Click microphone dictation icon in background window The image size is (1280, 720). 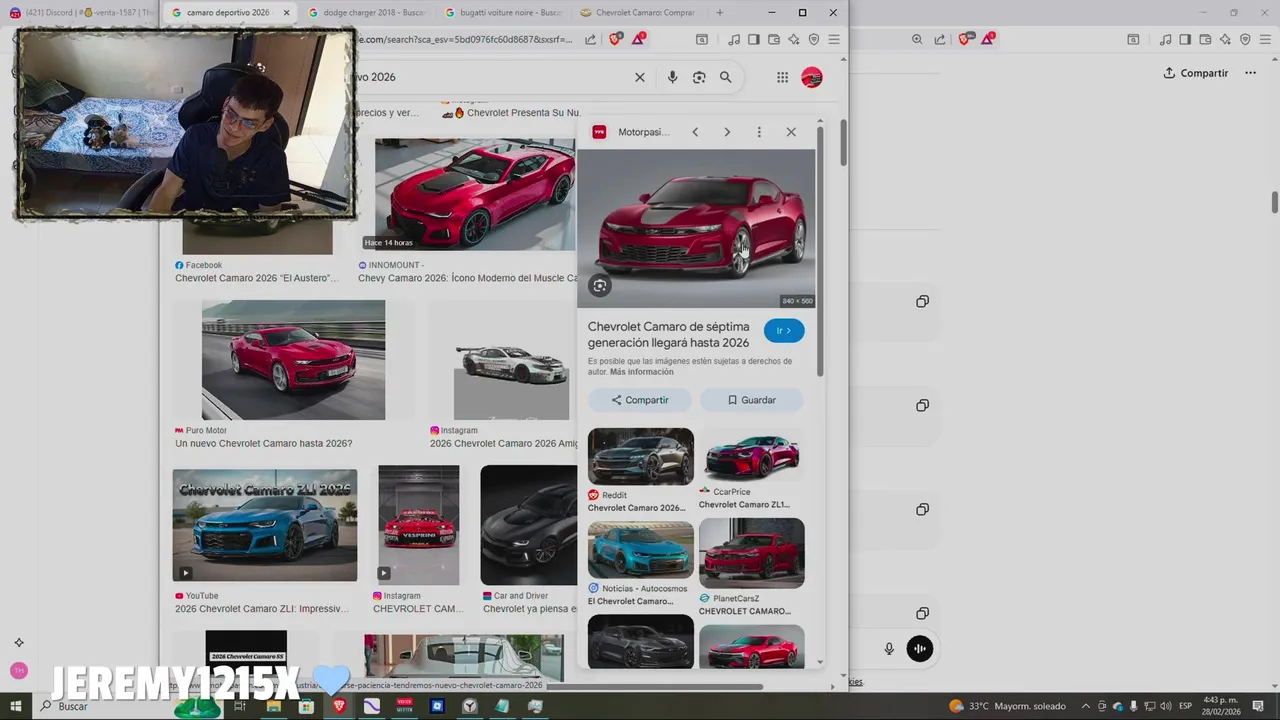[889, 649]
